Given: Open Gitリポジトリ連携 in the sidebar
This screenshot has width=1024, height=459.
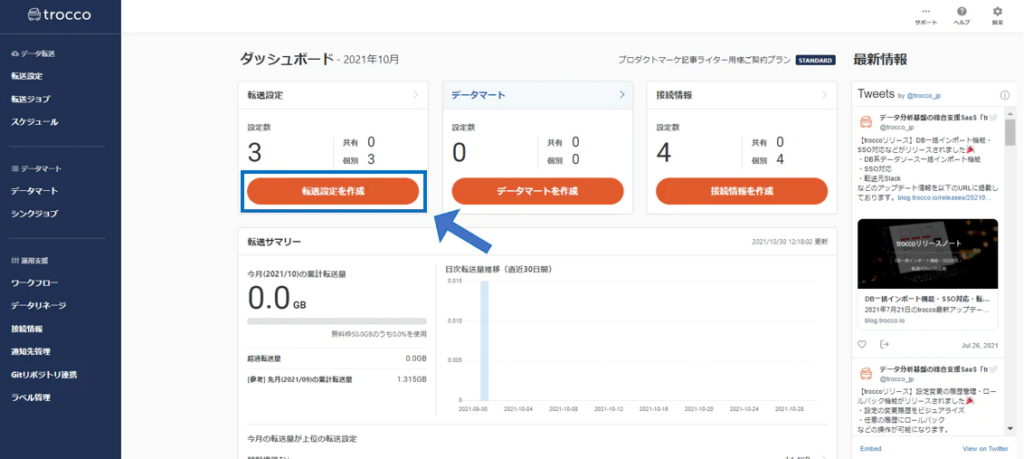Looking at the screenshot, I should [44, 375].
